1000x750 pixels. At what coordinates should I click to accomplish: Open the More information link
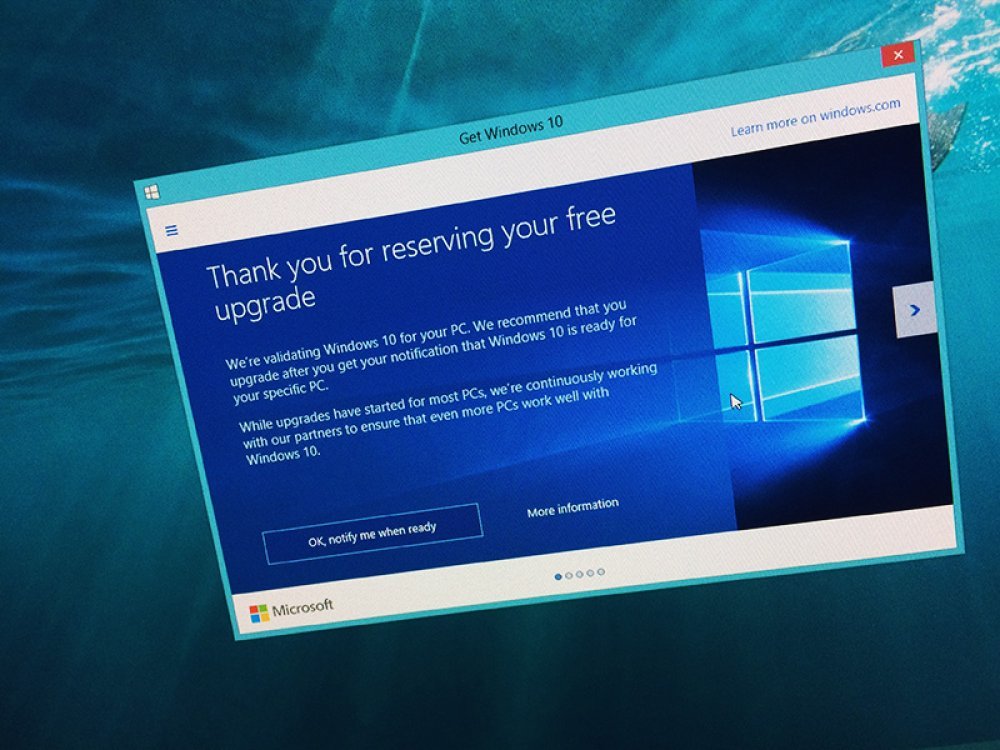(x=573, y=508)
